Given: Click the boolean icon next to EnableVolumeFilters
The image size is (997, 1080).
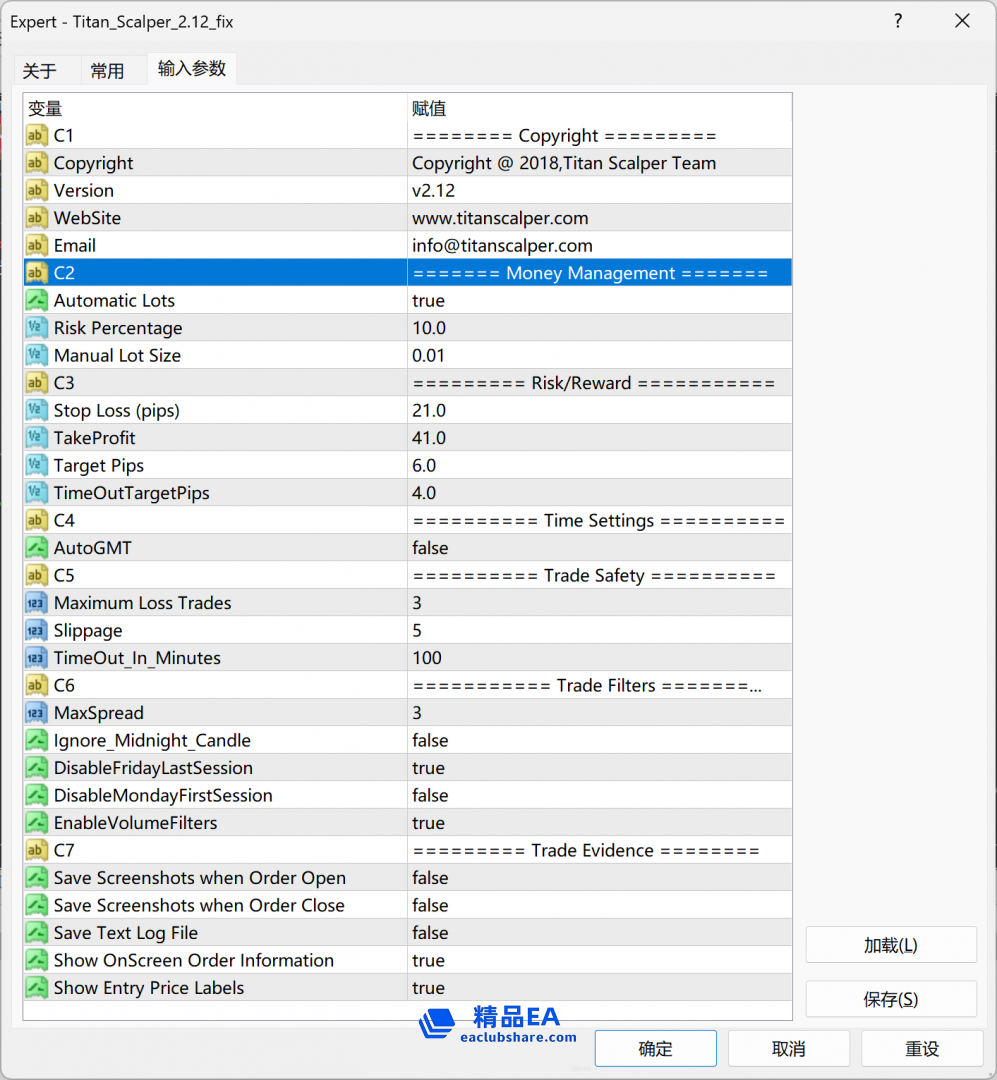Looking at the screenshot, I should pyautogui.click(x=37, y=823).
